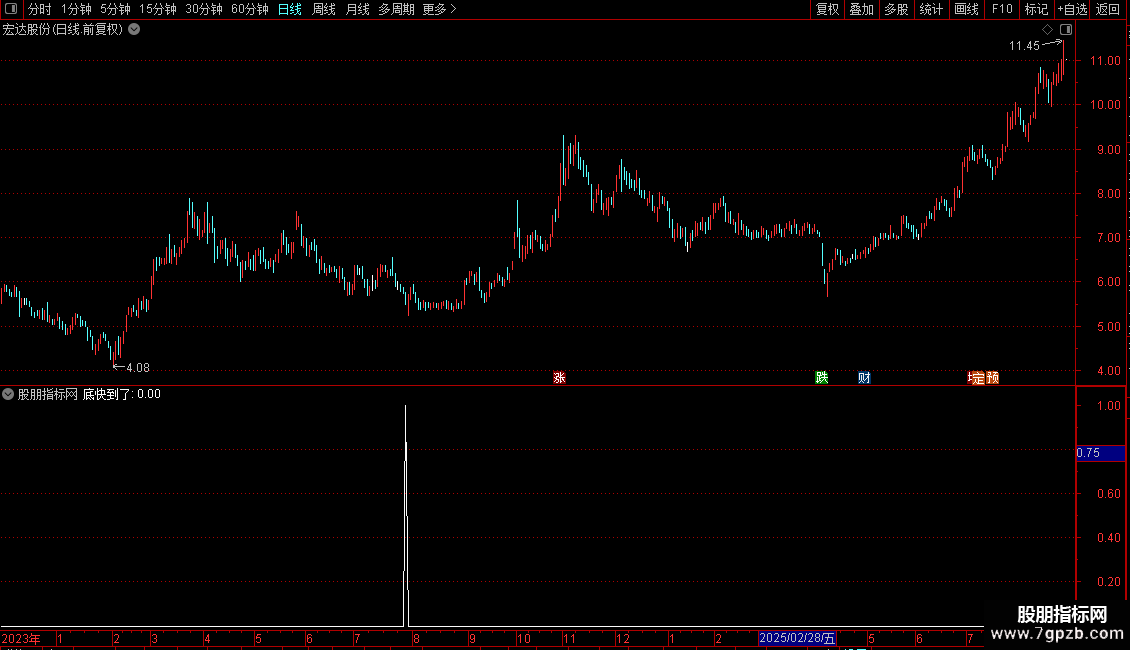This screenshot has width=1130, height=650.
Task: Click the white indicator spike near month 8
Action: pos(406,515)
